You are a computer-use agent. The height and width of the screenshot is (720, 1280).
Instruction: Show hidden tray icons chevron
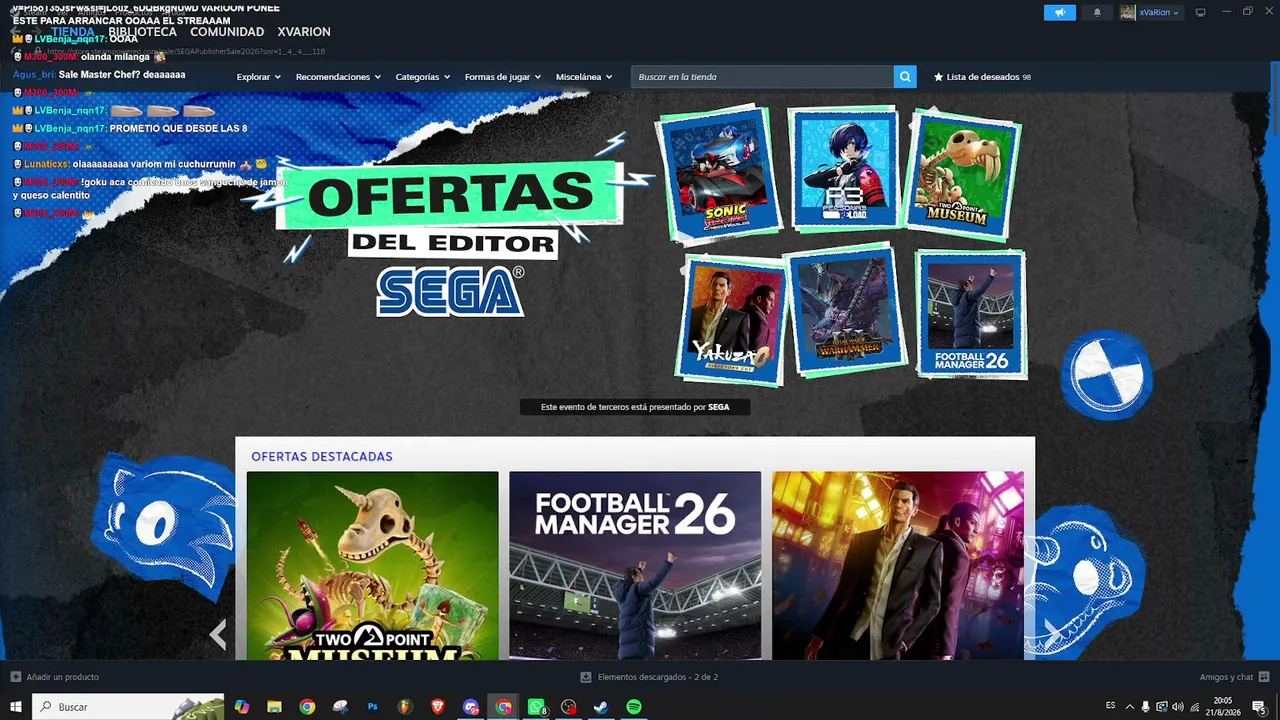(x=1130, y=707)
